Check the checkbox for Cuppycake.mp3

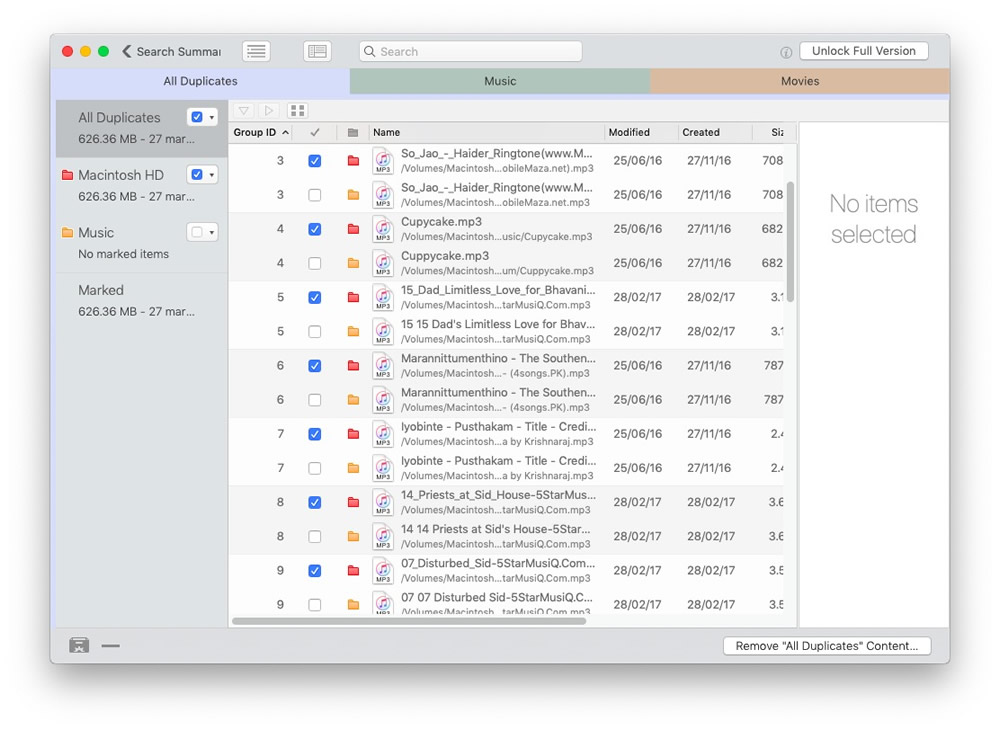pos(315,263)
